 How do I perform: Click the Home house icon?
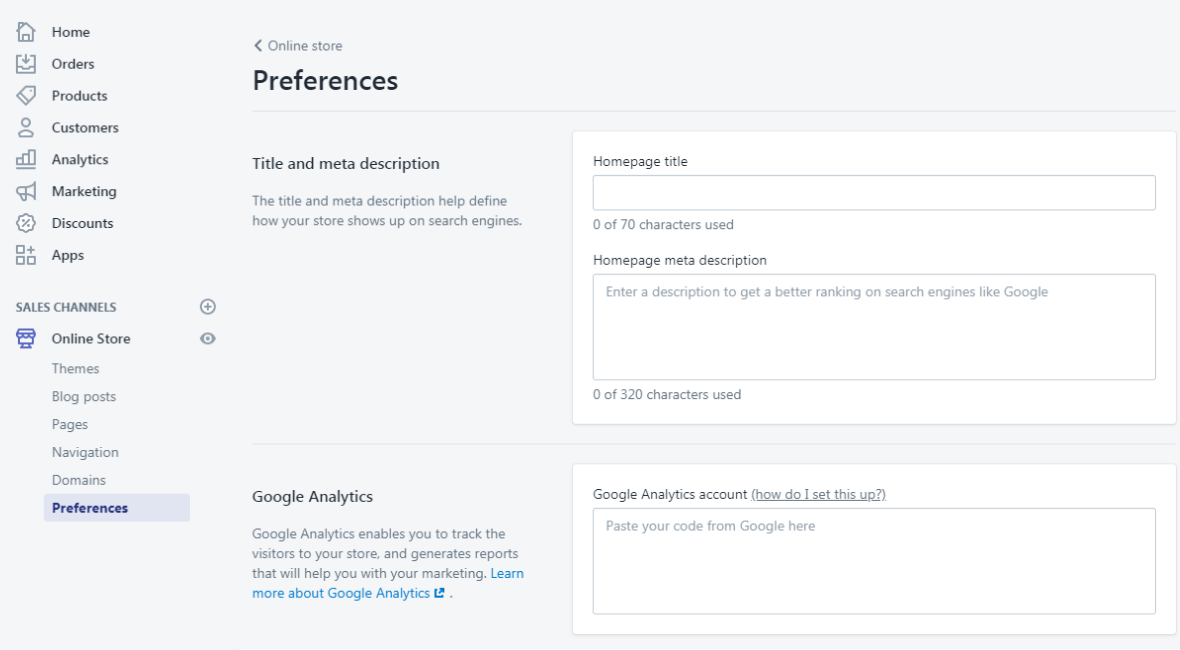[x=26, y=32]
